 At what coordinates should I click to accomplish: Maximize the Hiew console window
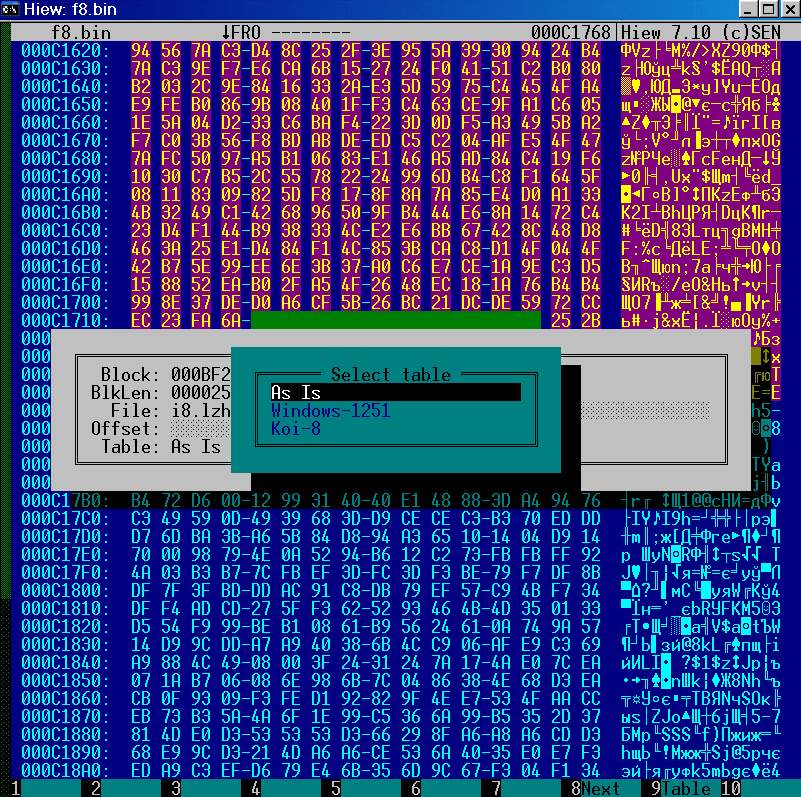pos(765,11)
